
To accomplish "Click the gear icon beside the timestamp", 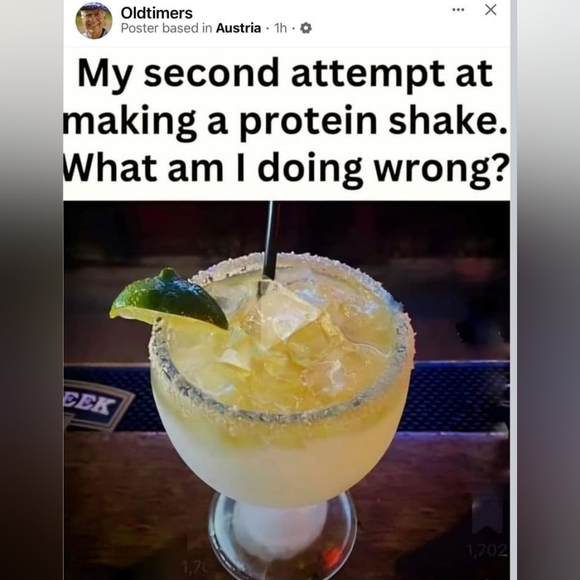I will [306, 28].
